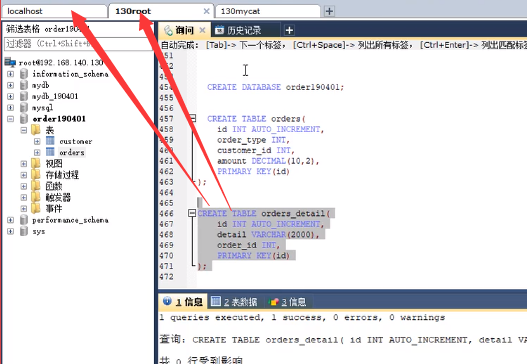
Task: Switch to the localhost connection tab
Action: tap(54, 11)
